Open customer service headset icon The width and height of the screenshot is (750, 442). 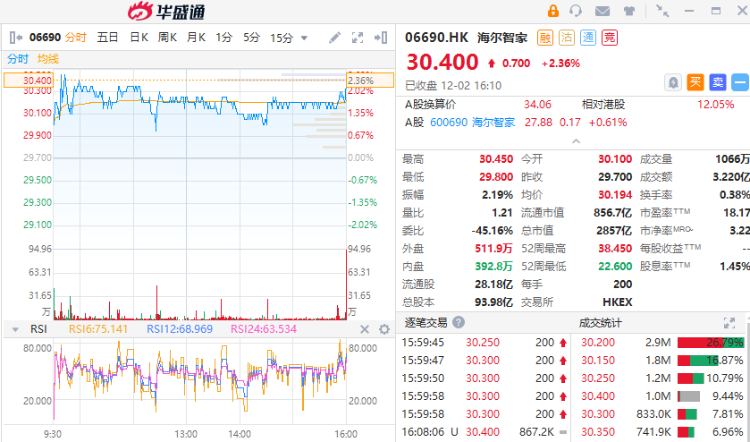tap(576, 11)
